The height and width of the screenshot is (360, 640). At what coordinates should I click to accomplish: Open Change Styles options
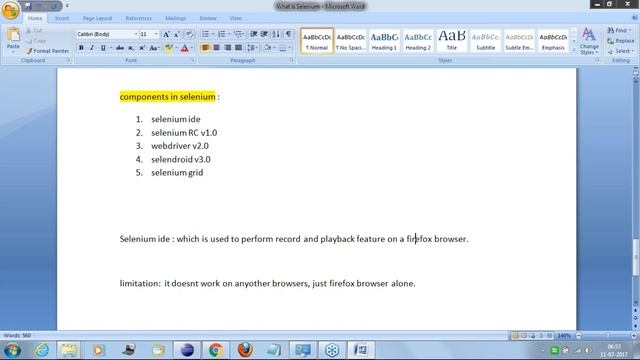[x=589, y=41]
